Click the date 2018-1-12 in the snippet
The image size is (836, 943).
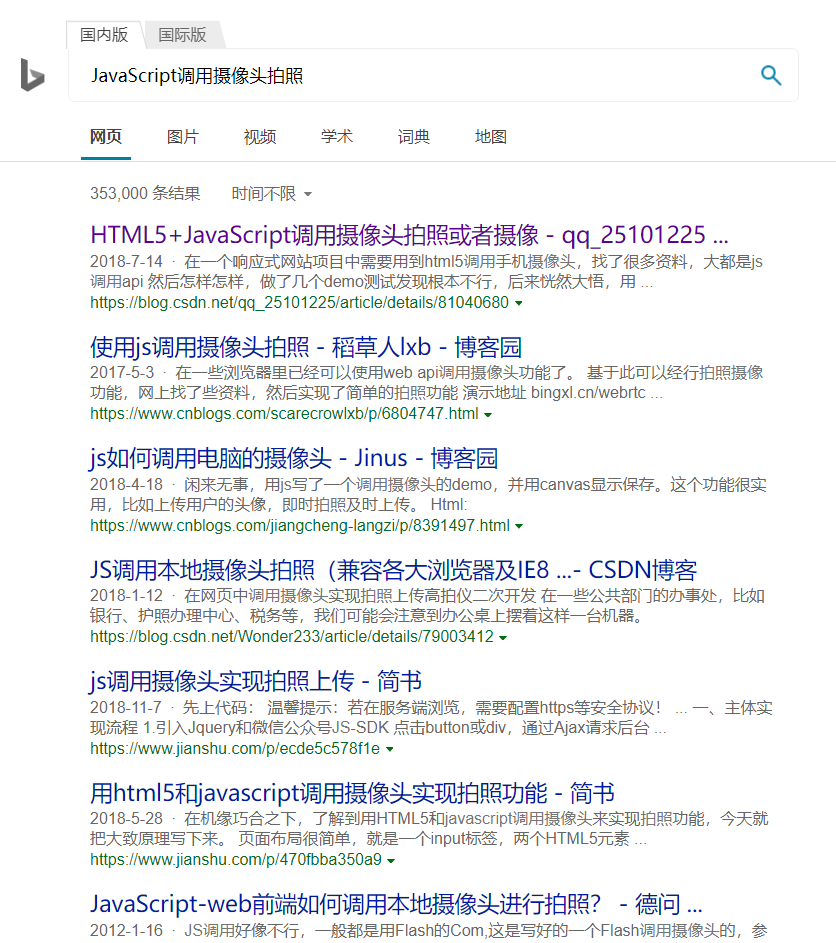pyautogui.click(x=126, y=596)
